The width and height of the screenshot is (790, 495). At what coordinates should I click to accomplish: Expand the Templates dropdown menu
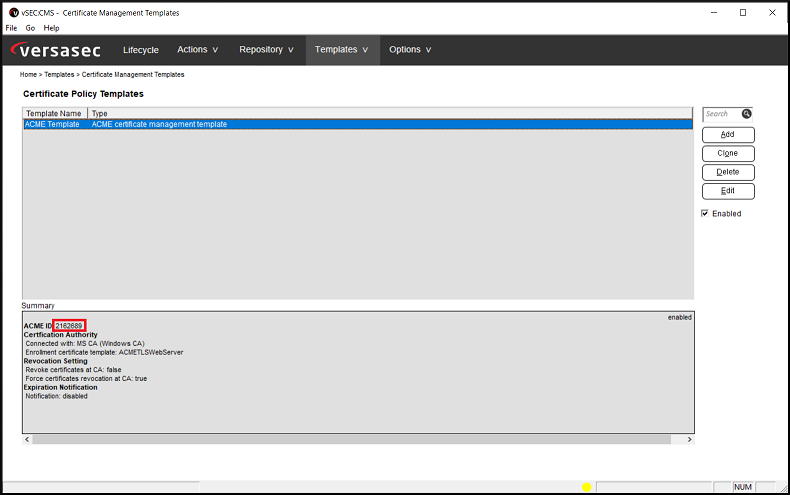342,49
